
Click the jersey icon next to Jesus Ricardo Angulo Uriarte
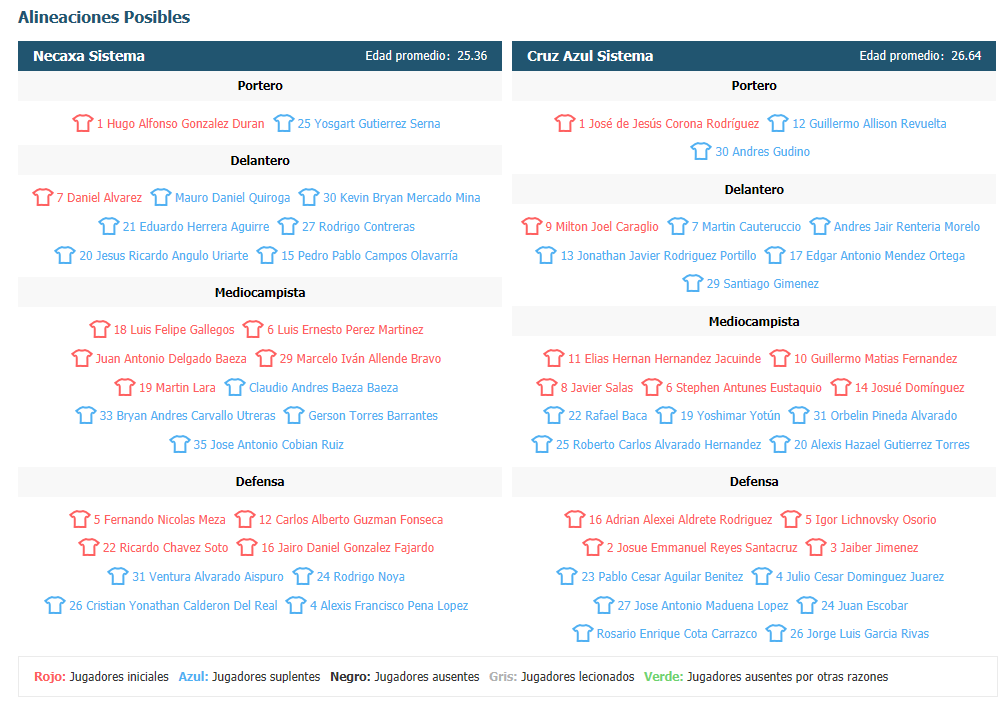click(x=65, y=254)
